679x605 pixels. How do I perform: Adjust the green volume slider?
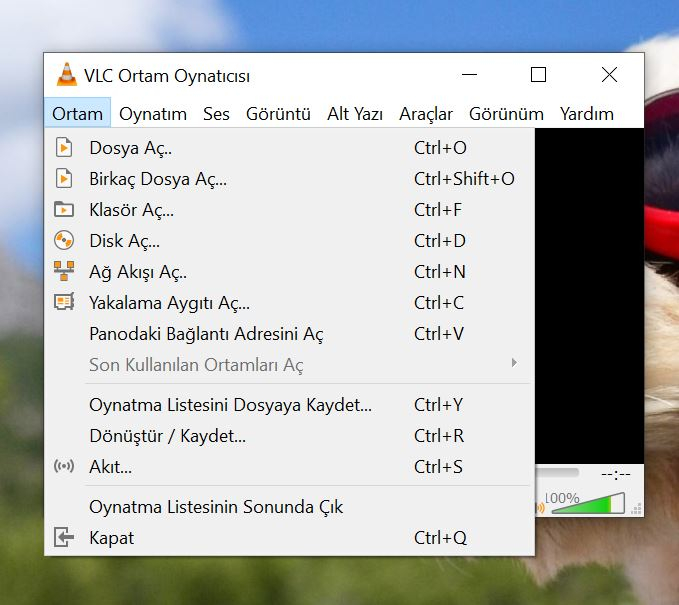(588, 503)
